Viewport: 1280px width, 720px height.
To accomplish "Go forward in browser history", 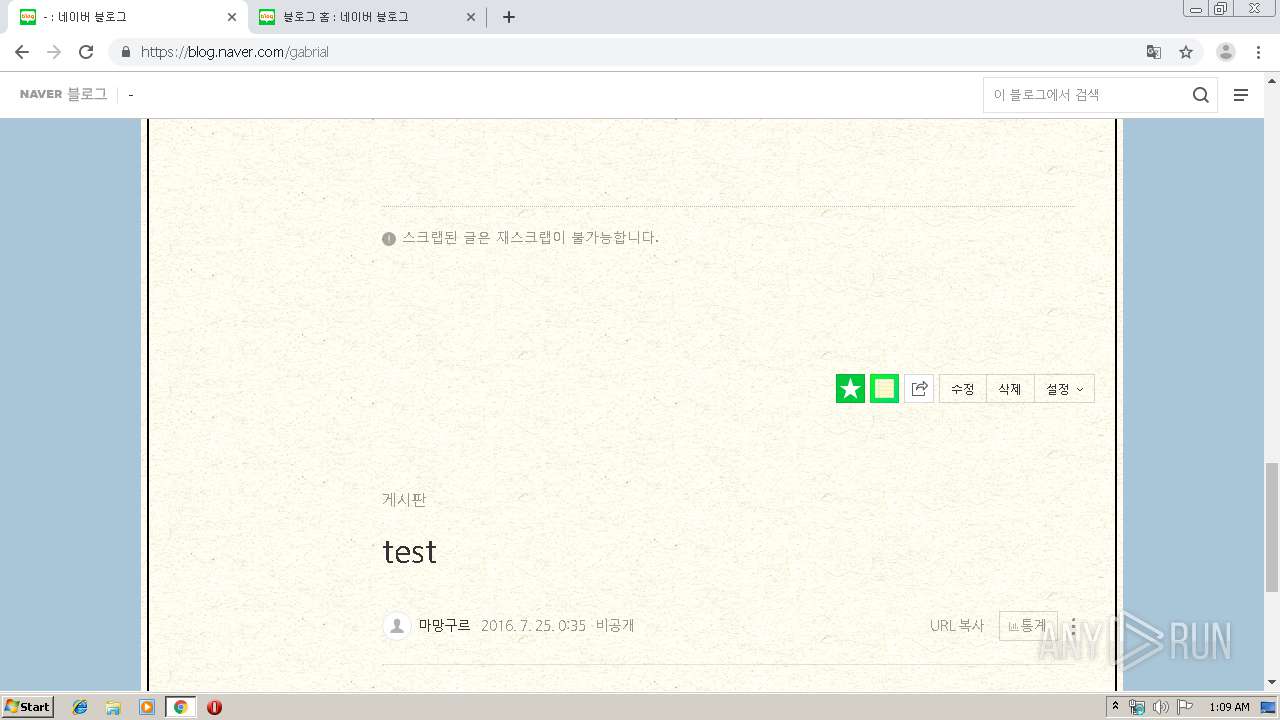I will [54, 52].
